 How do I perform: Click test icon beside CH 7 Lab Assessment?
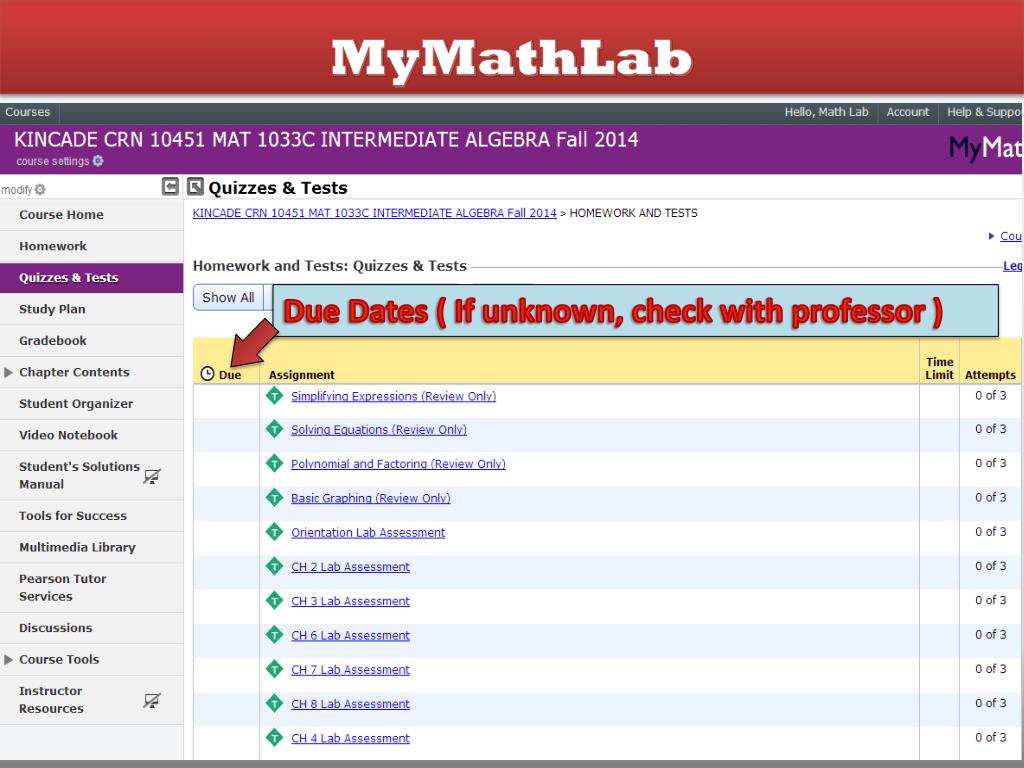(274, 669)
